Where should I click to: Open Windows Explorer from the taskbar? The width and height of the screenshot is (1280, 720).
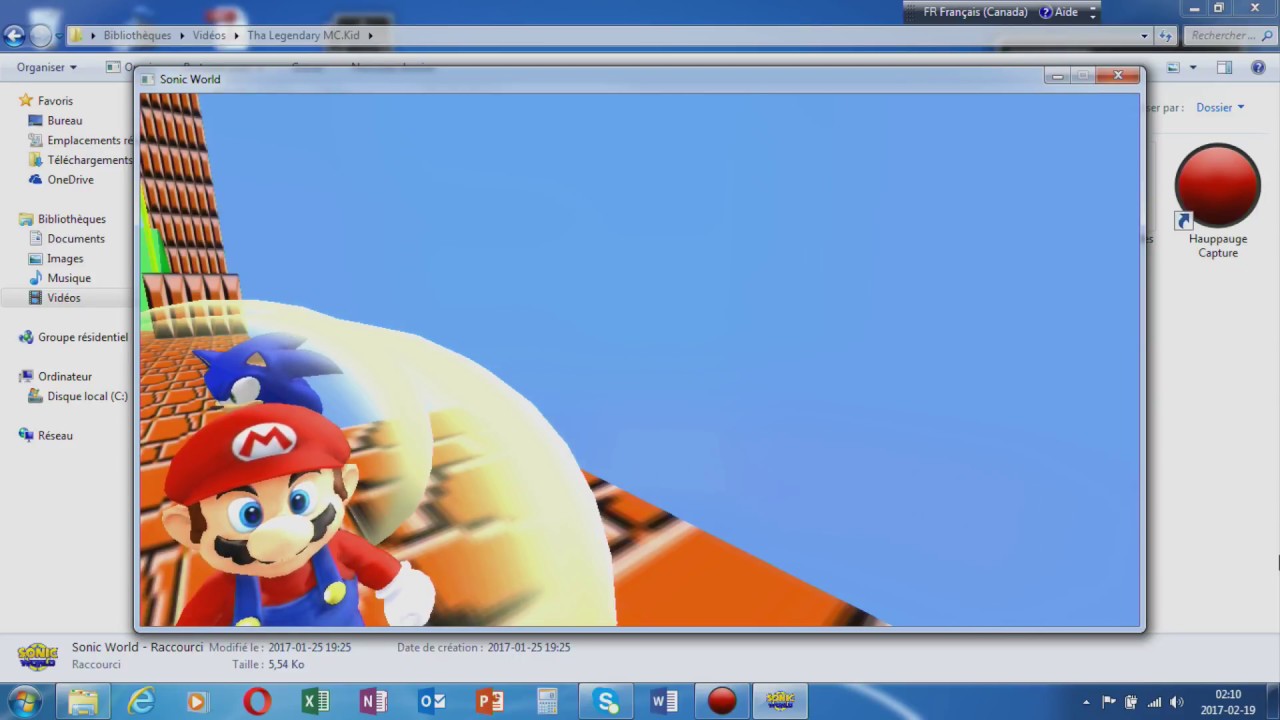tap(83, 701)
